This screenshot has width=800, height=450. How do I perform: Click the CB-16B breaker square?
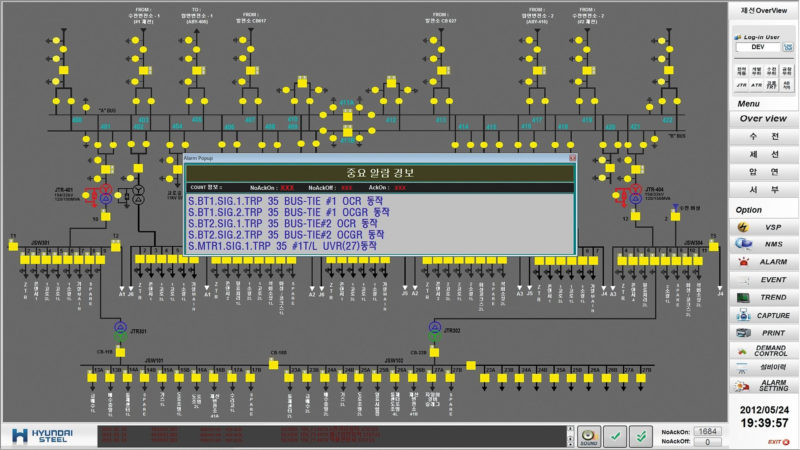273,364
